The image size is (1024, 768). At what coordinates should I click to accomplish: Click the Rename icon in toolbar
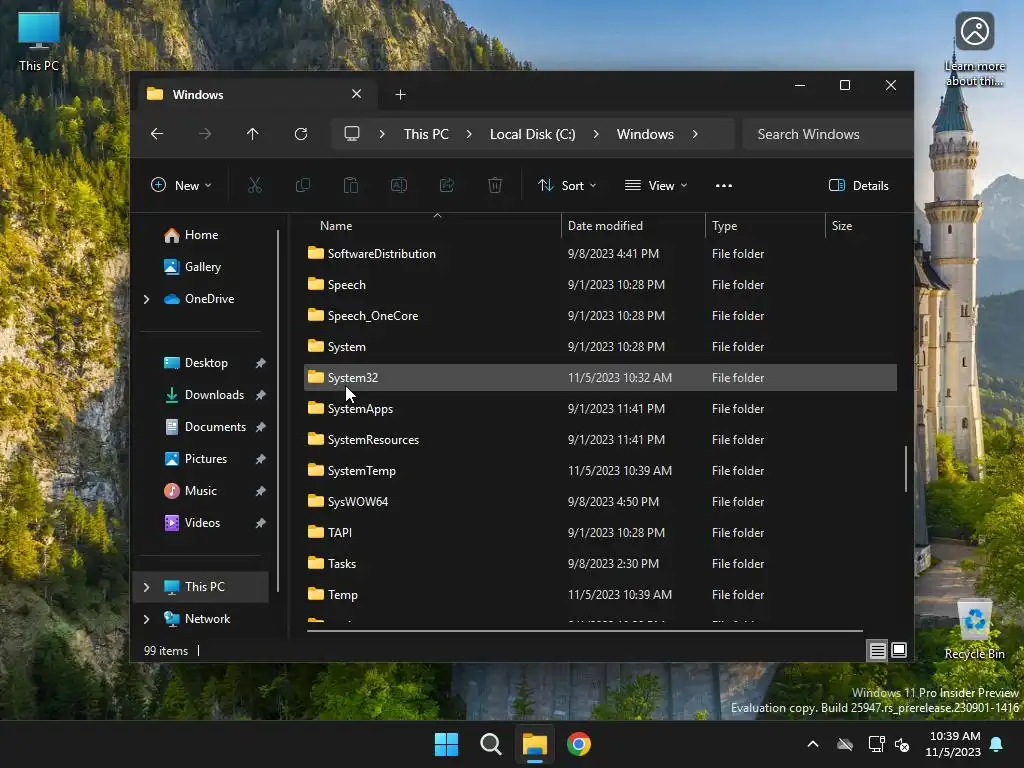click(399, 185)
